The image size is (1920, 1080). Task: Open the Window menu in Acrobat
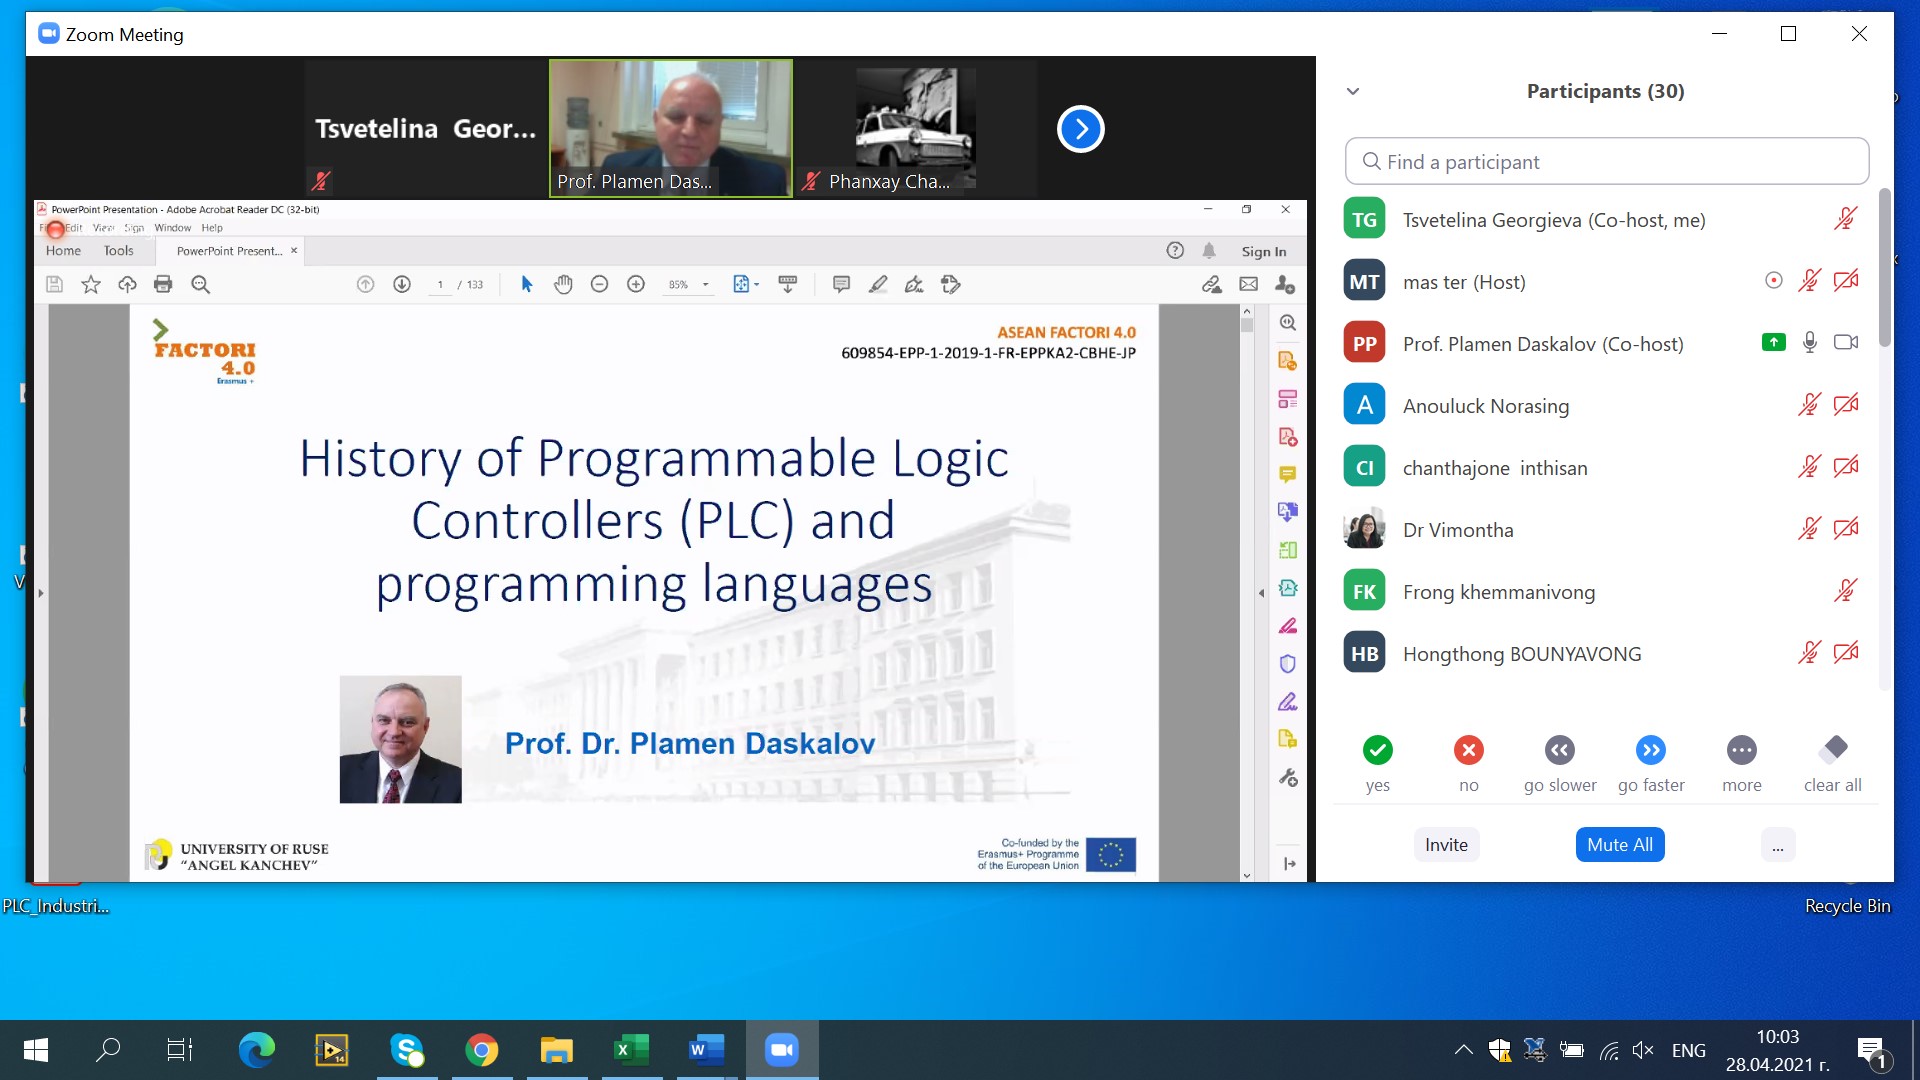point(172,228)
